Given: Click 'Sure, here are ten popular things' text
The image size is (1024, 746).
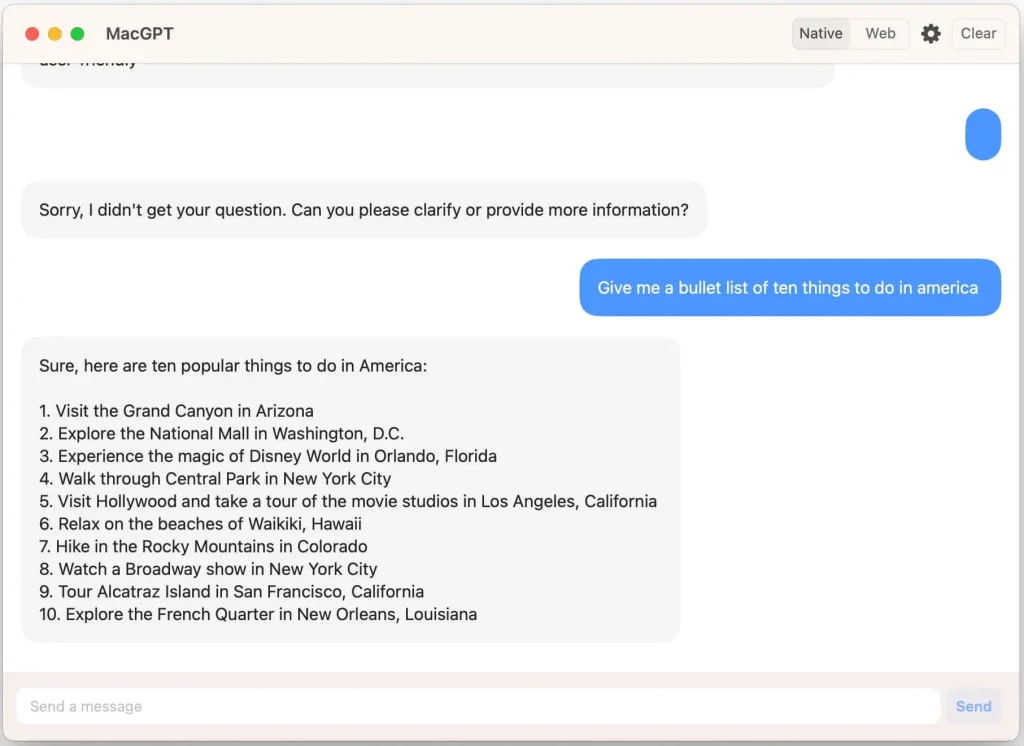Looking at the screenshot, I should pyautogui.click(x=233, y=366).
